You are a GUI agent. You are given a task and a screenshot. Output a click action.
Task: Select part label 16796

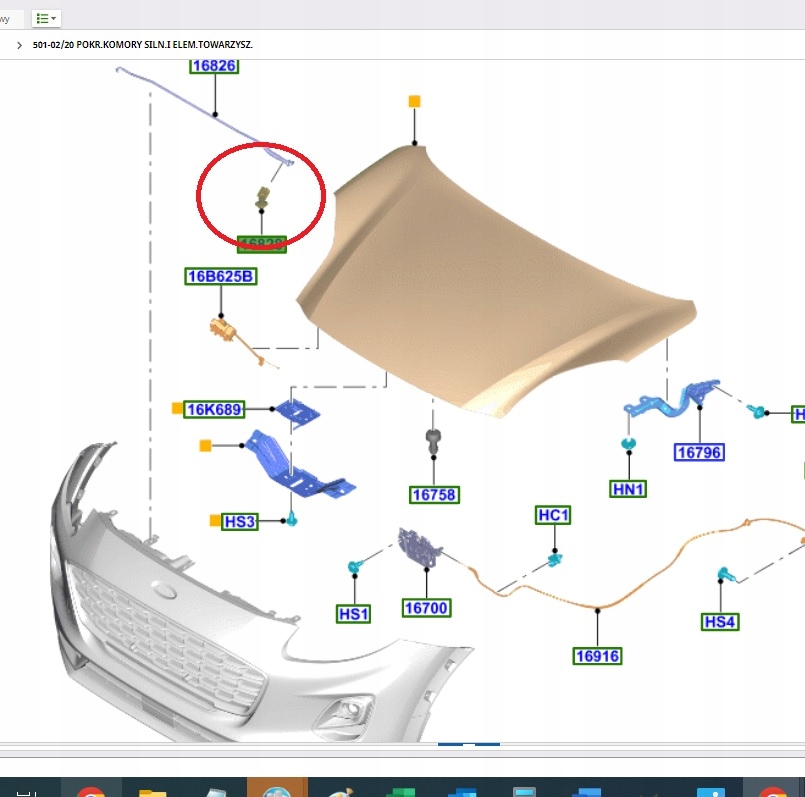pyautogui.click(x=699, y=452)
